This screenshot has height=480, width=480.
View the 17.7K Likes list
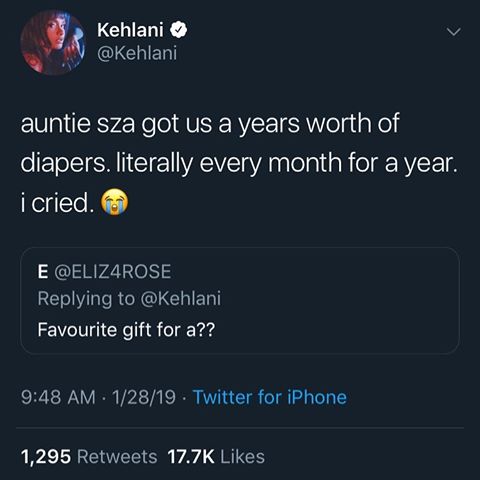click(216, 456)
